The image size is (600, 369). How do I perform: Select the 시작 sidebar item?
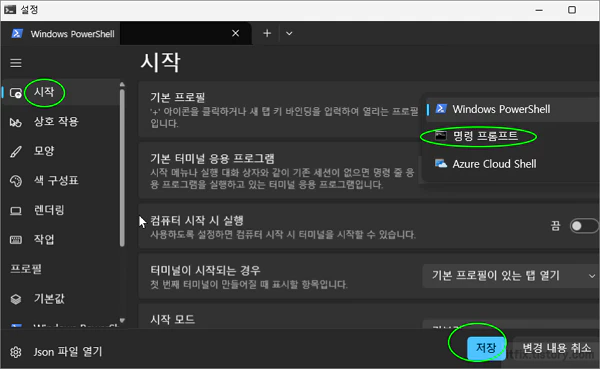(x=61, y=92)
